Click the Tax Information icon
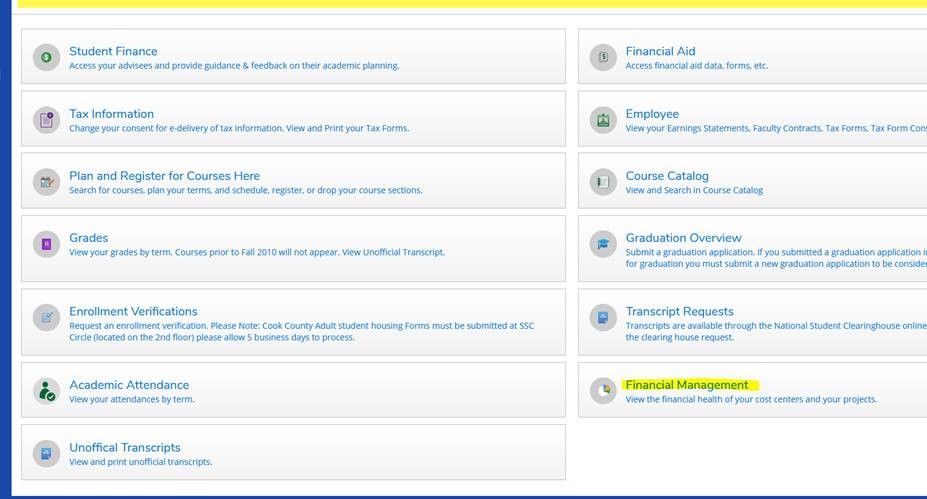The image size is (927, 499). (x=46, y=120)
